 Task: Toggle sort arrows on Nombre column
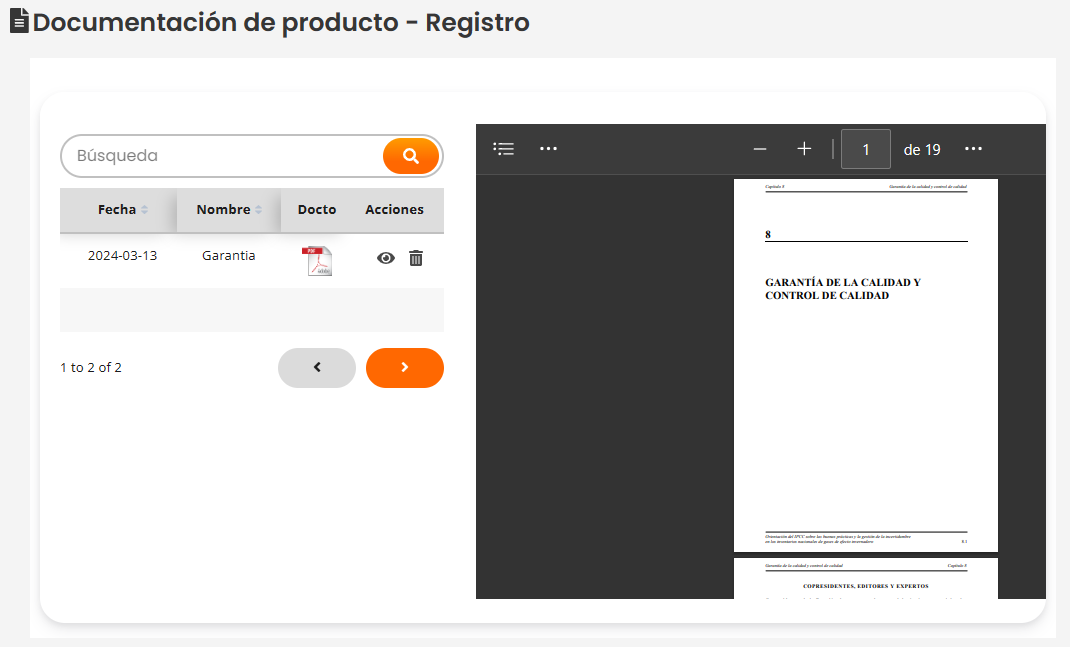[259, 210]
